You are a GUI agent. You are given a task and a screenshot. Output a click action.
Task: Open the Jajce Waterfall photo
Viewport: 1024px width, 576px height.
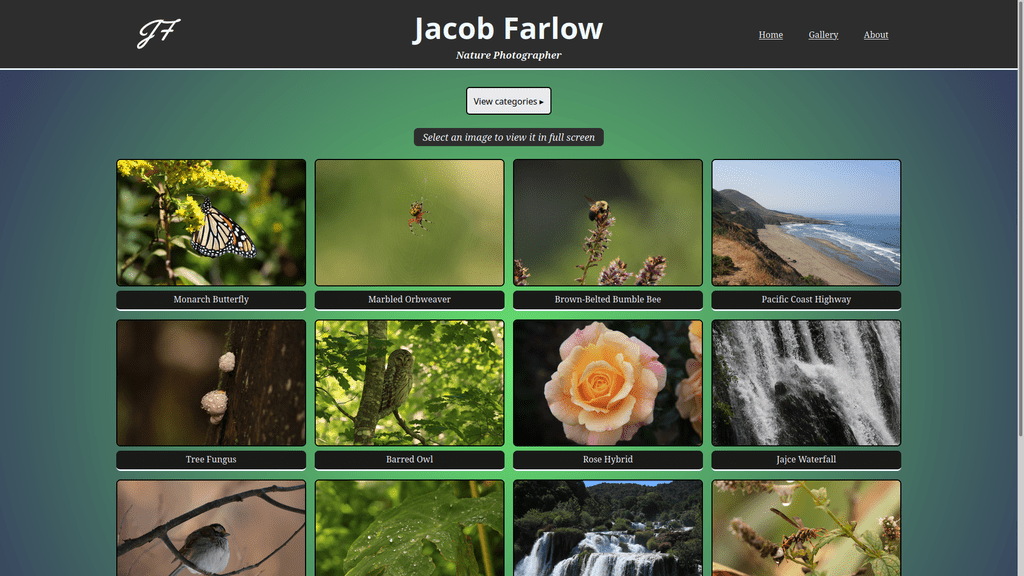coord(806,383)
